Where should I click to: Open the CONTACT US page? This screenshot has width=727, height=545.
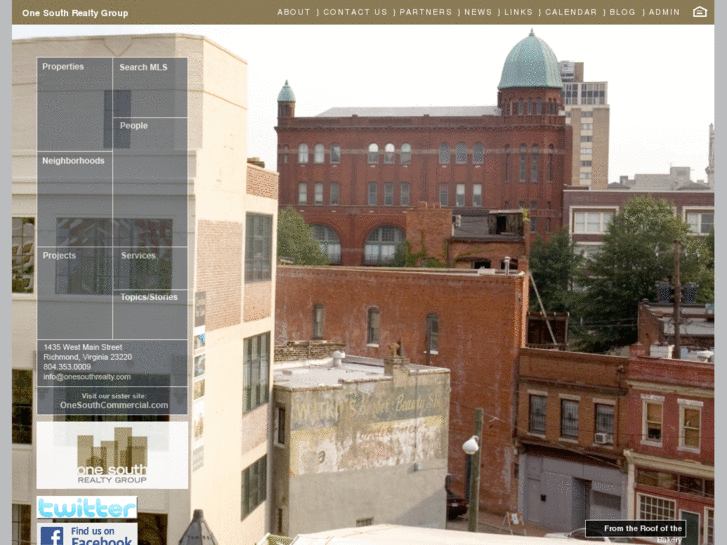pos(355,12)
